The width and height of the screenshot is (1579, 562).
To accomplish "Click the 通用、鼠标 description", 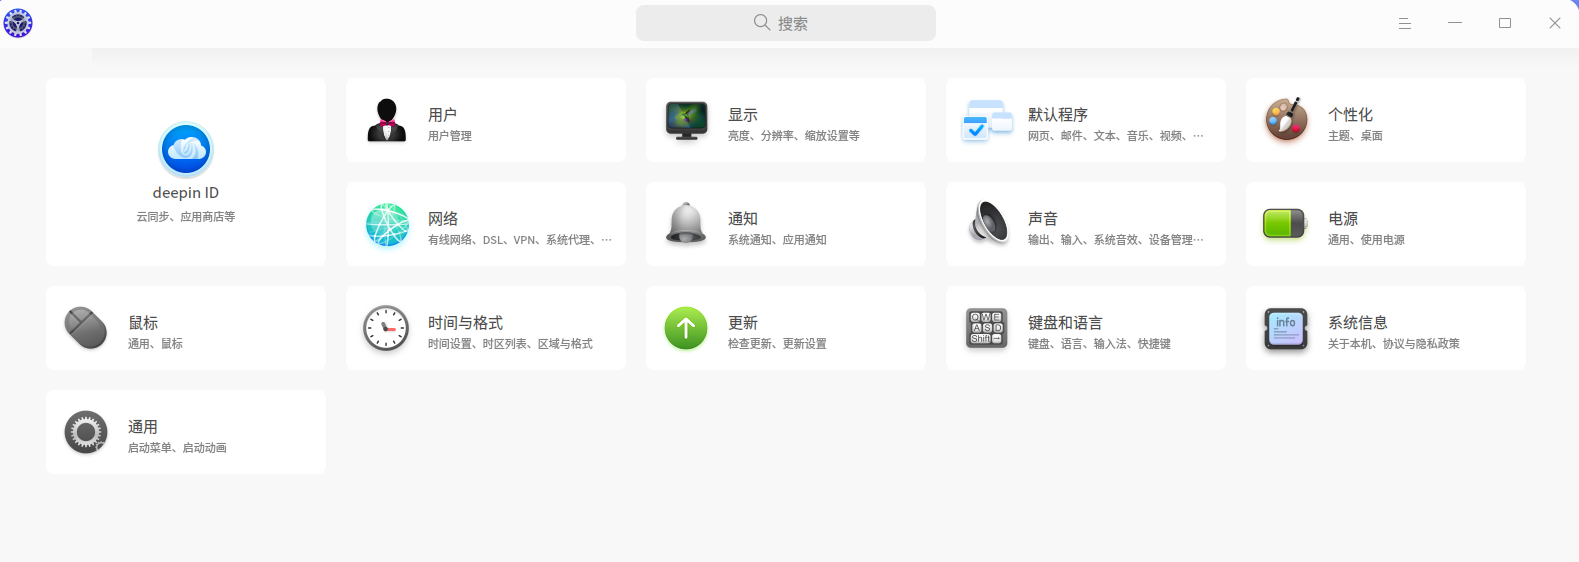I will [155, 344].
